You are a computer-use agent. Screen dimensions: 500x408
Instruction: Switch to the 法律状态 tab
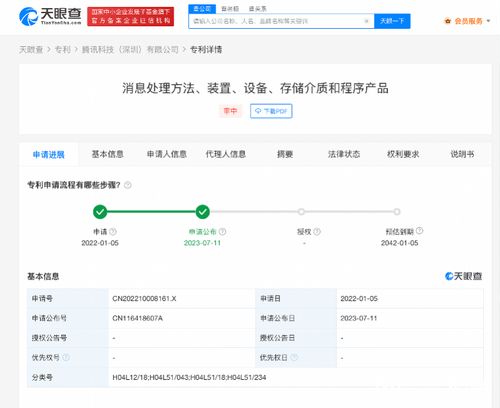point(344,154)
